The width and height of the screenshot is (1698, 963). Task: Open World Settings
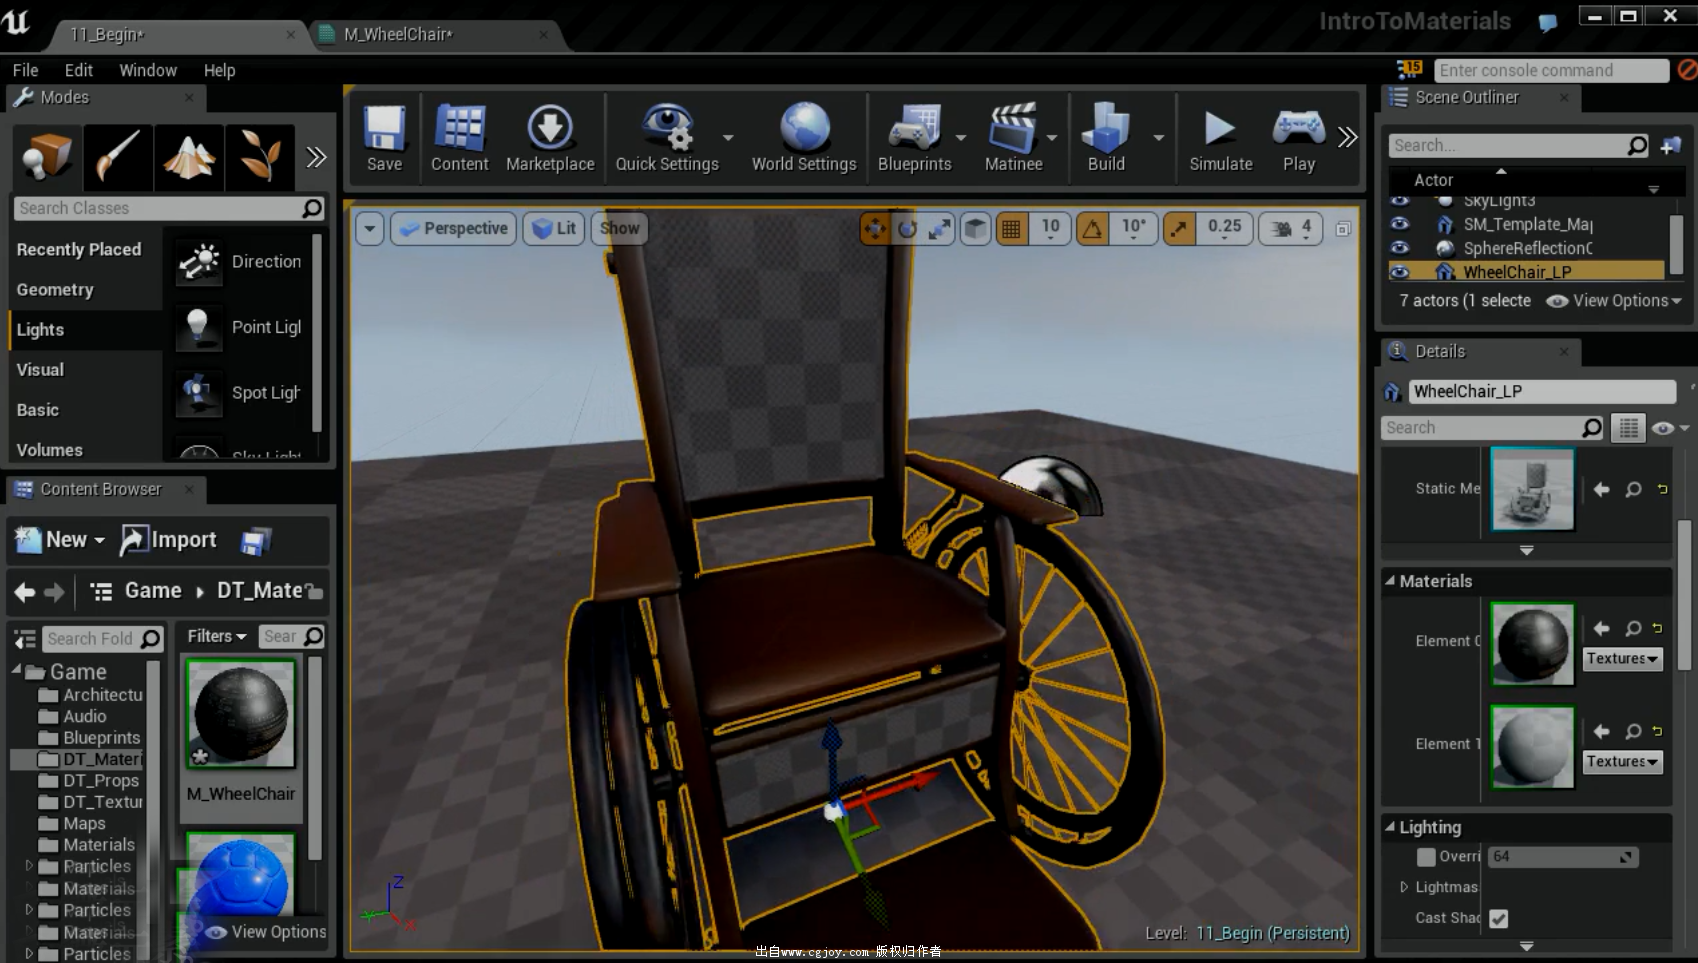(804, 138)
